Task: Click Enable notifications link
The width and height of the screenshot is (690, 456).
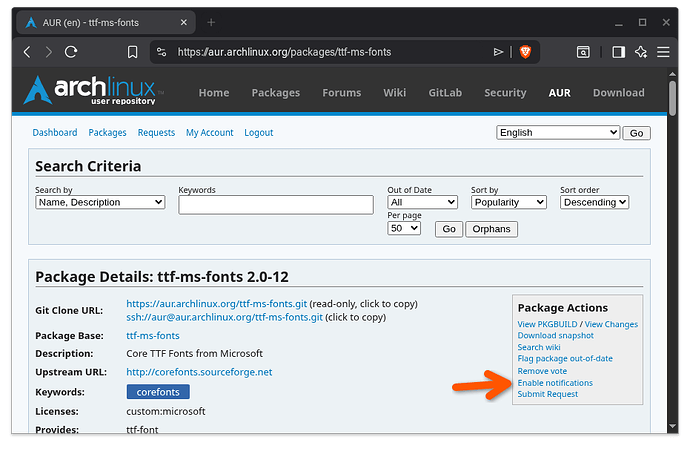Action: pos(555,383)
